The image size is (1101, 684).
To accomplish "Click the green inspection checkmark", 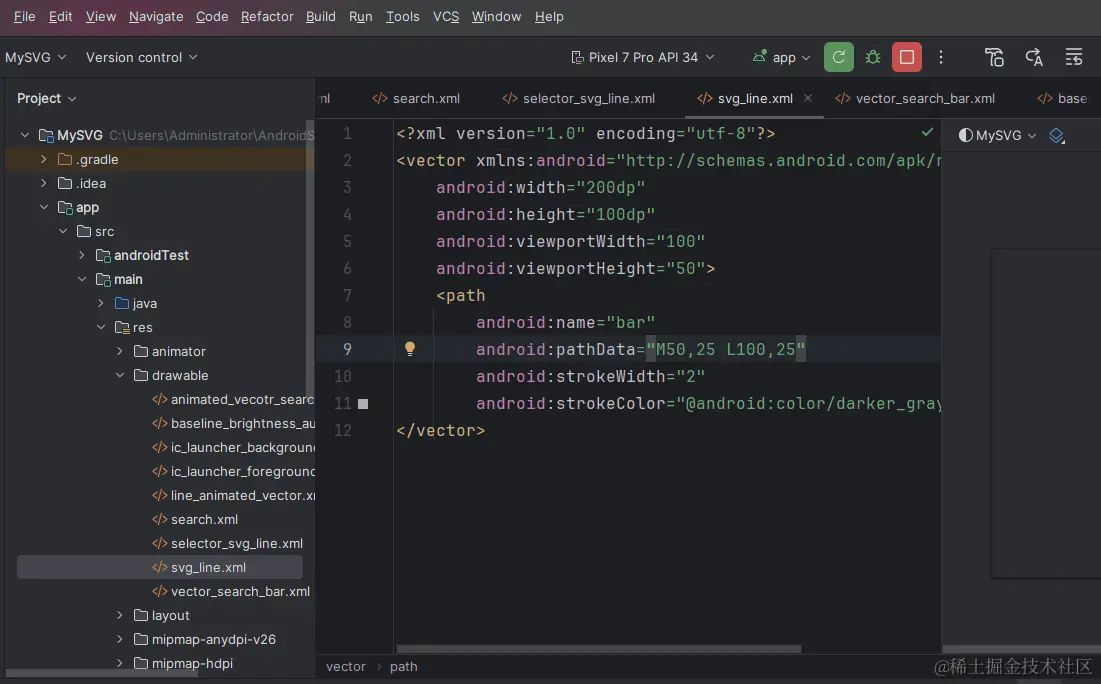I will (x=928, y=132).
